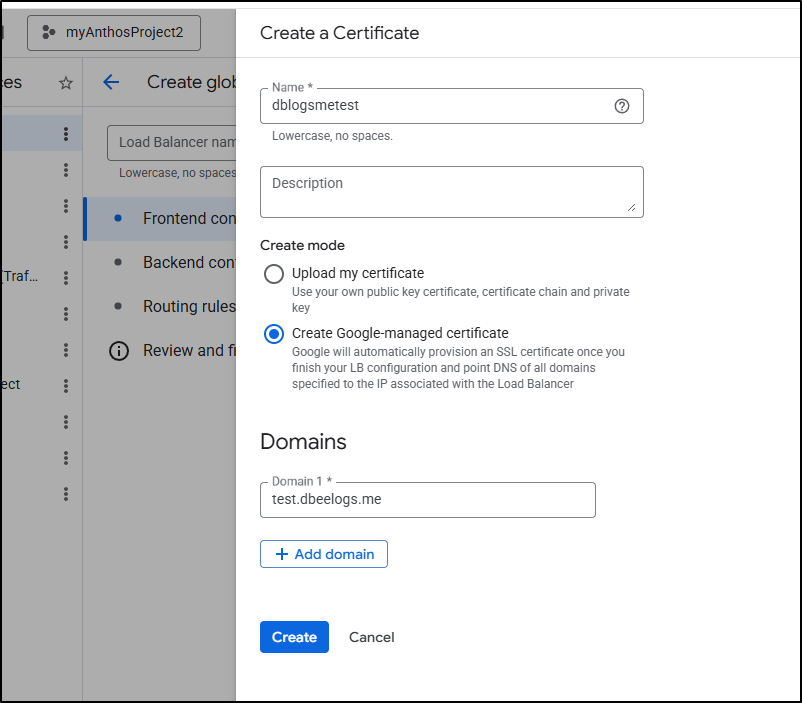The width and height of the screenshot is (802, 703).
Task: Click the info icon next to Review
Action: pos(119,351)
